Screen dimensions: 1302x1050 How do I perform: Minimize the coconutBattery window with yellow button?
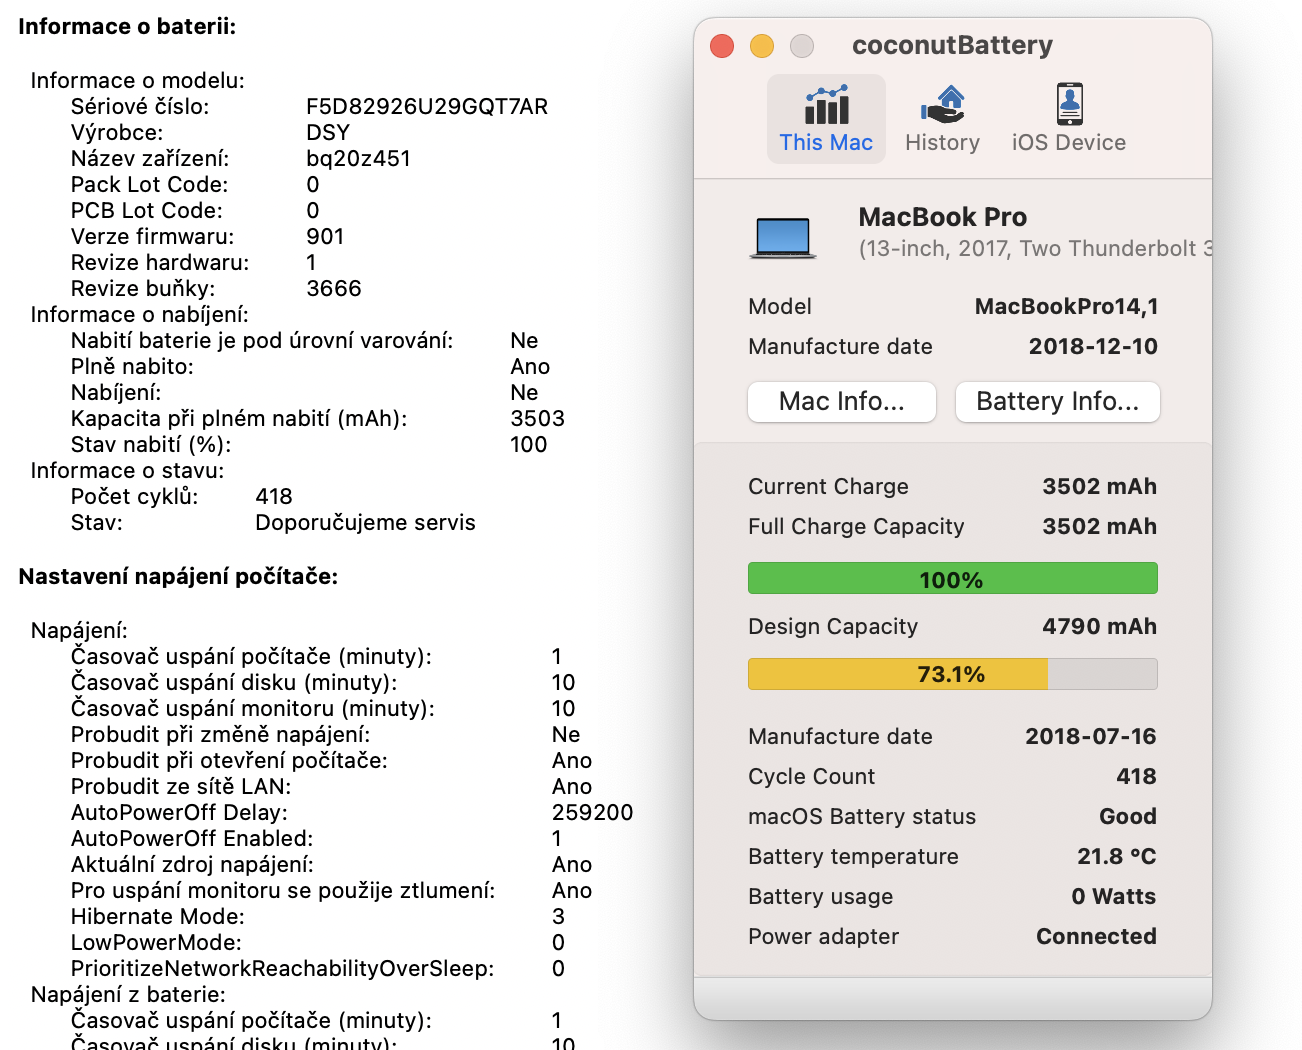(762, 46)
